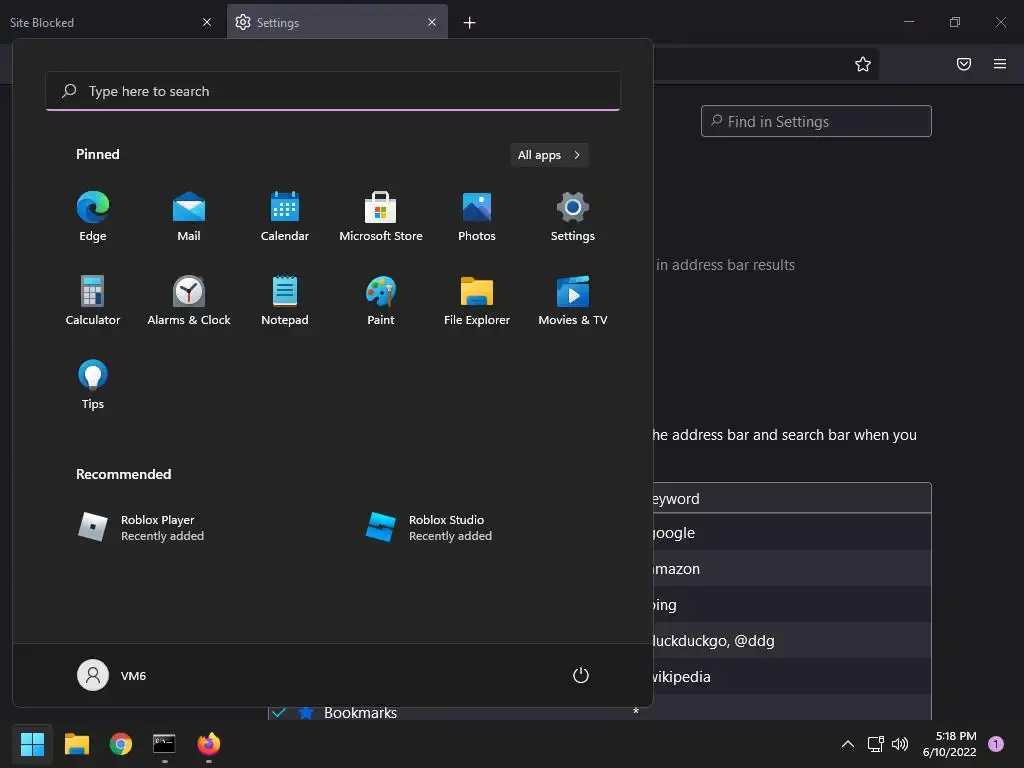
Task: Open the clock showing 5:18 PM
Action: [x=950, y=744]
